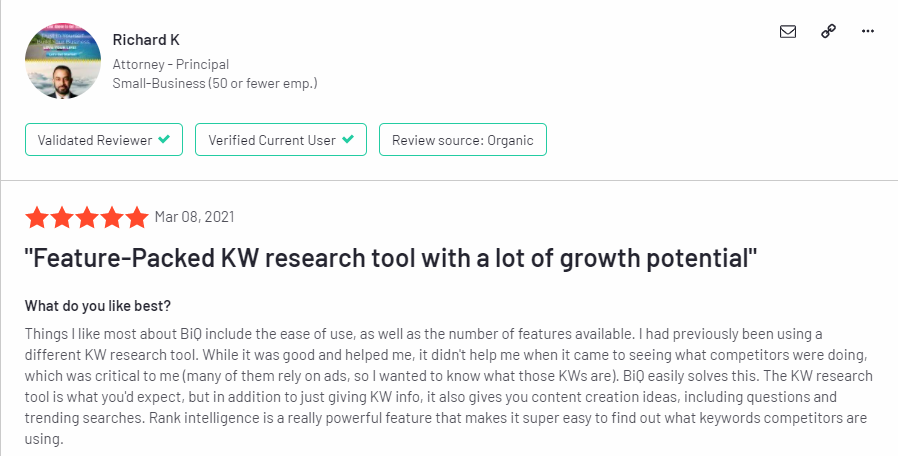Click the fifth rating star
This screenshot has height=456, width=898.
pyautogui.click(x=137, y=218)
